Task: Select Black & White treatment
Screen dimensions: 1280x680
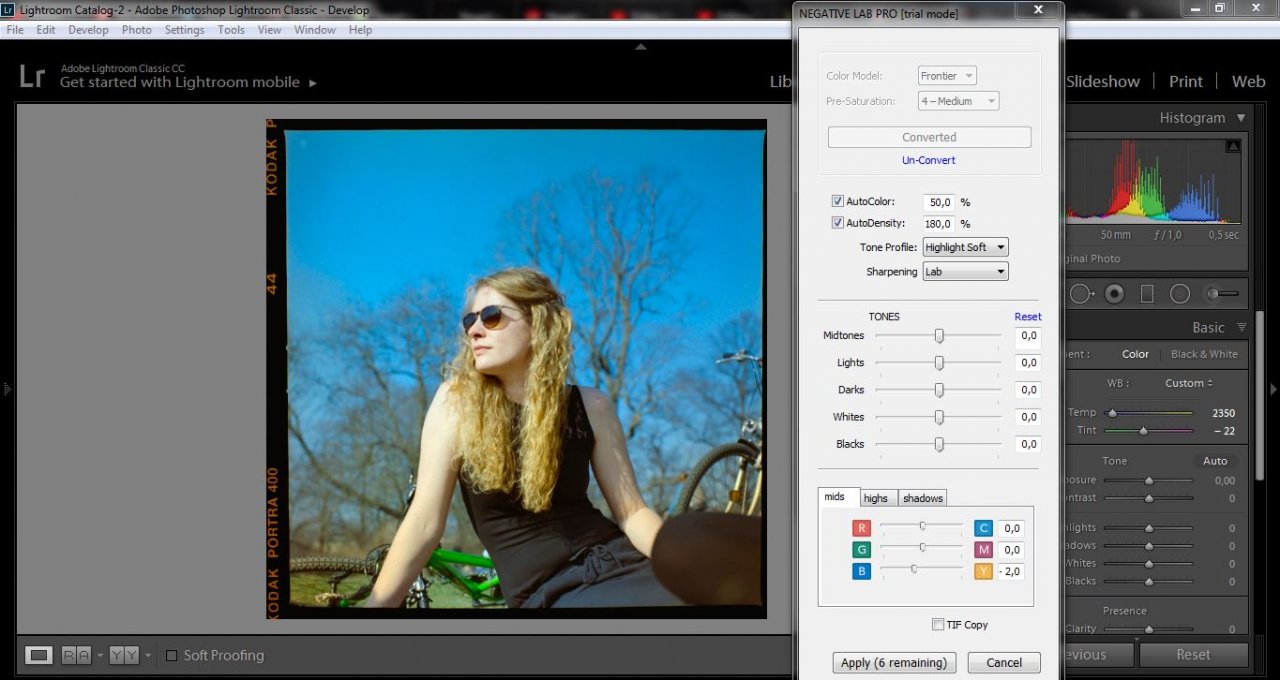Action: [x=1204, y=354]
